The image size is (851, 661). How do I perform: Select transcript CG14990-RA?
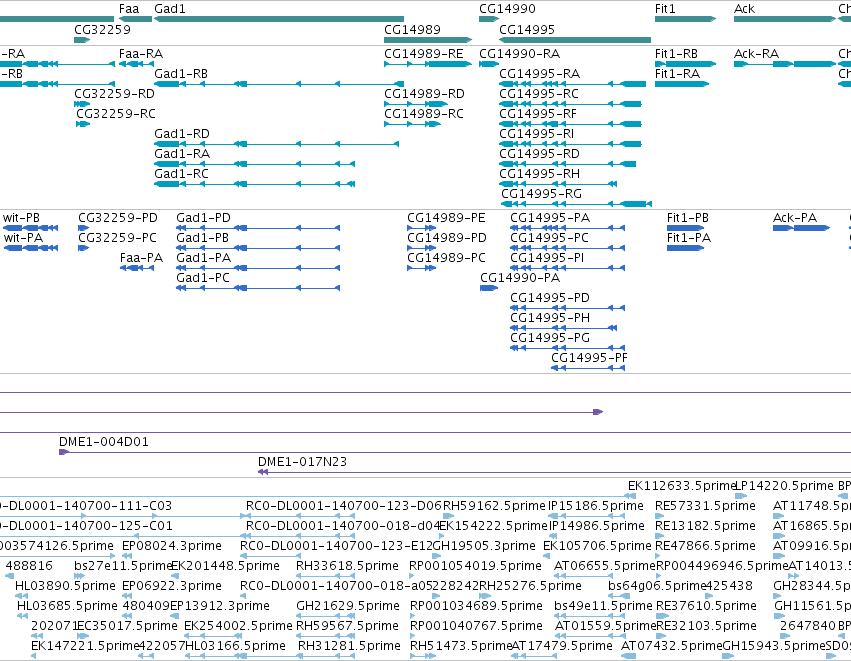489,64
